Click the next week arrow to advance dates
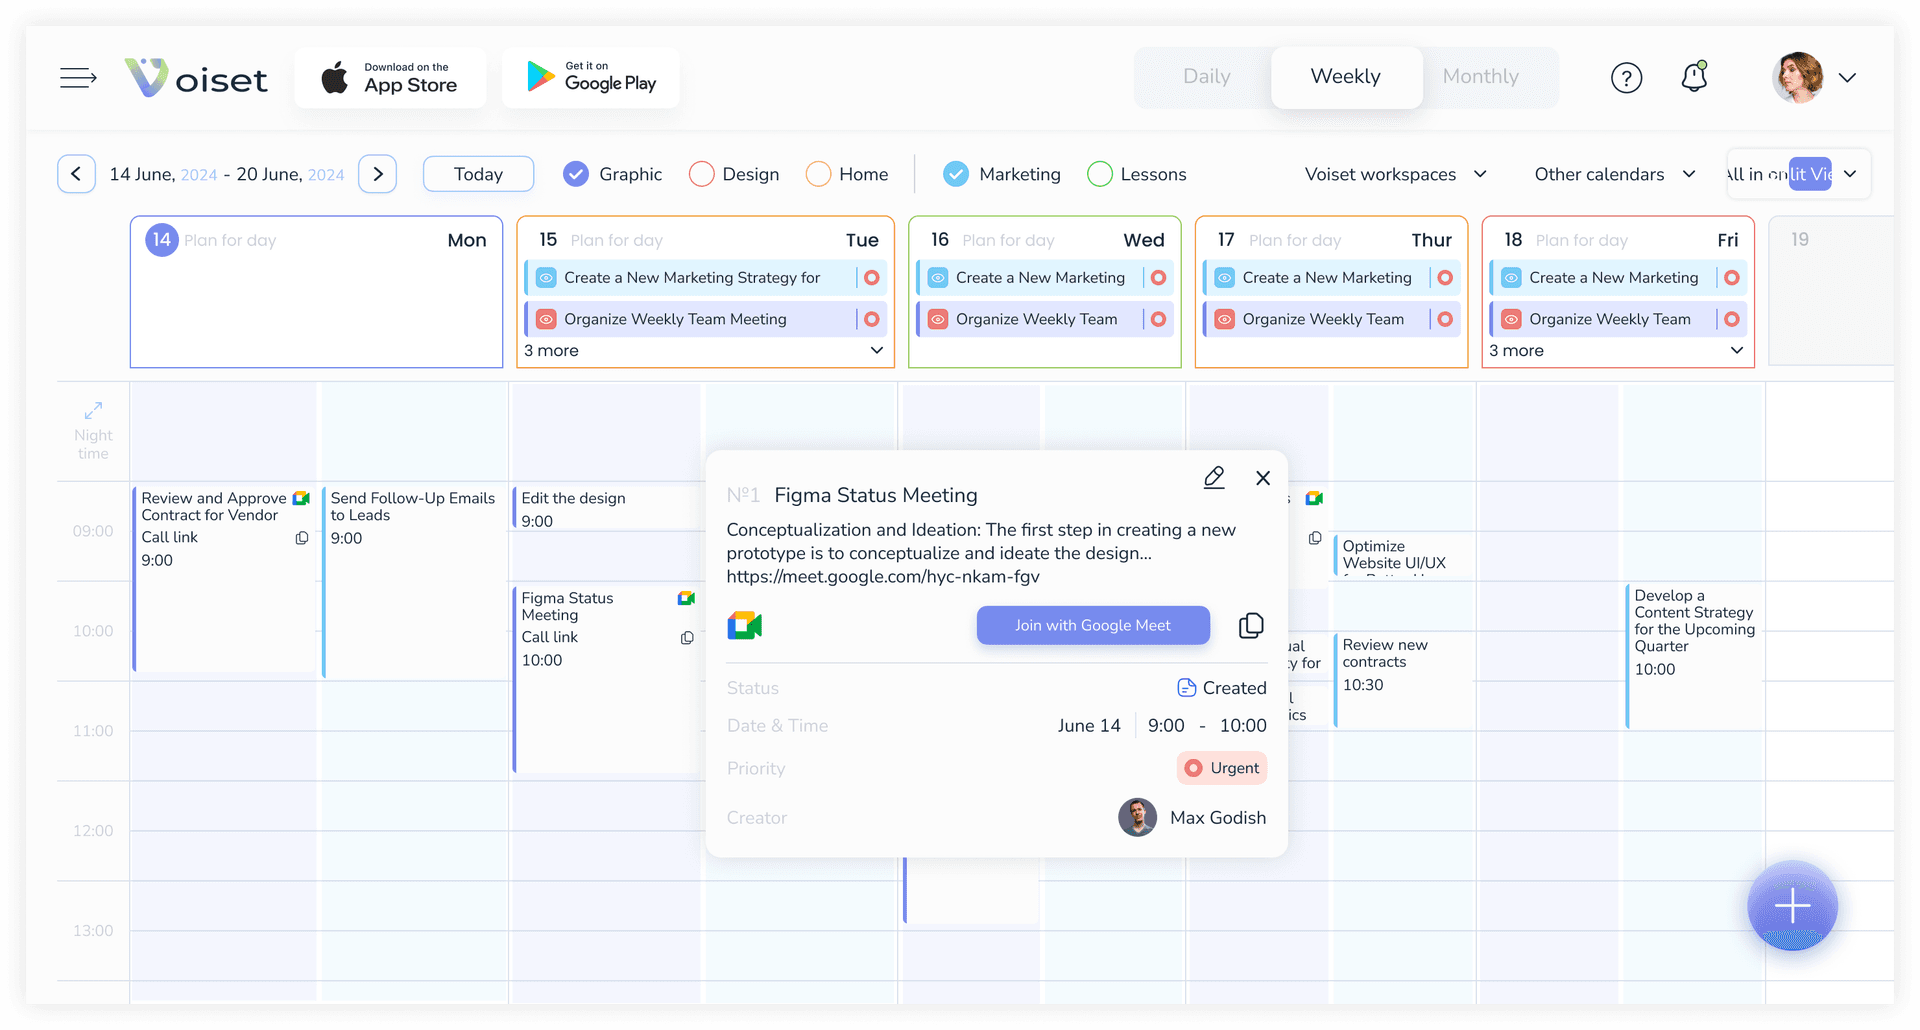The image size is (1920, 1030). (377, 173)
